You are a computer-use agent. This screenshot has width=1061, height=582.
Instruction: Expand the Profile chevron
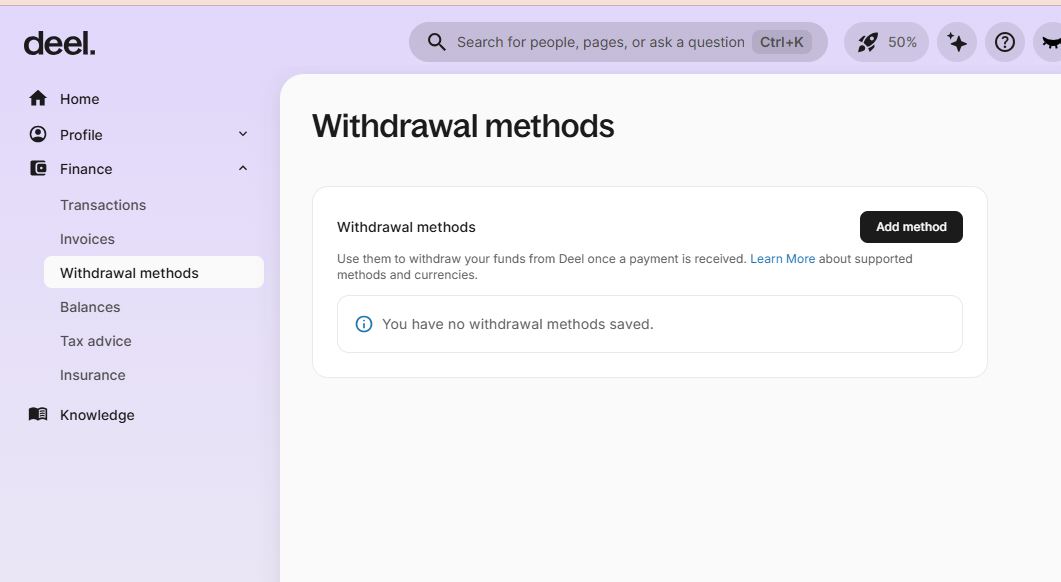(243, 134)
